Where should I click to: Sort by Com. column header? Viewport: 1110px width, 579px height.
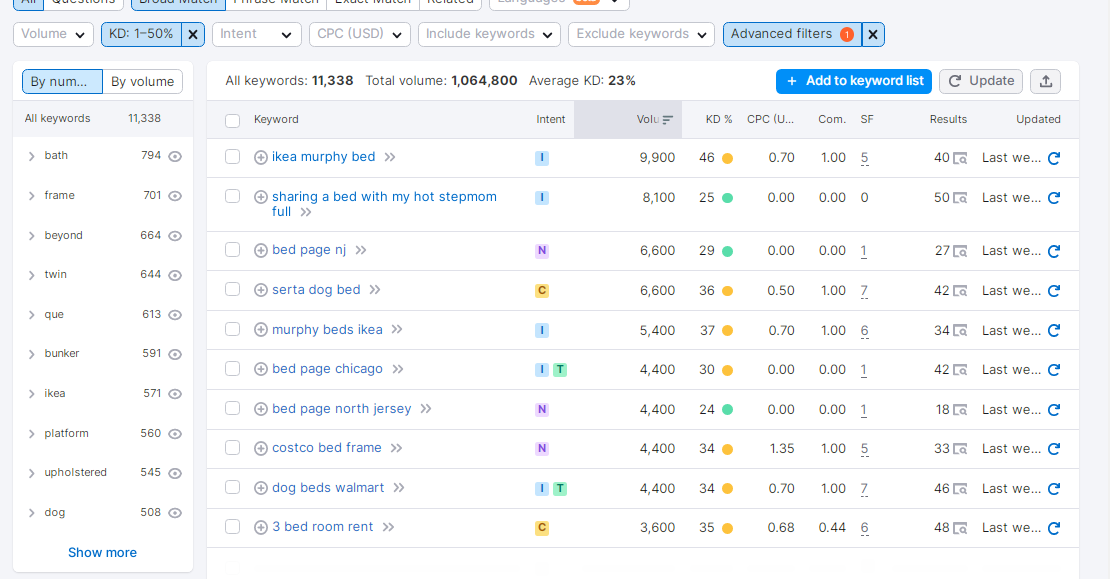pos(832,120)
